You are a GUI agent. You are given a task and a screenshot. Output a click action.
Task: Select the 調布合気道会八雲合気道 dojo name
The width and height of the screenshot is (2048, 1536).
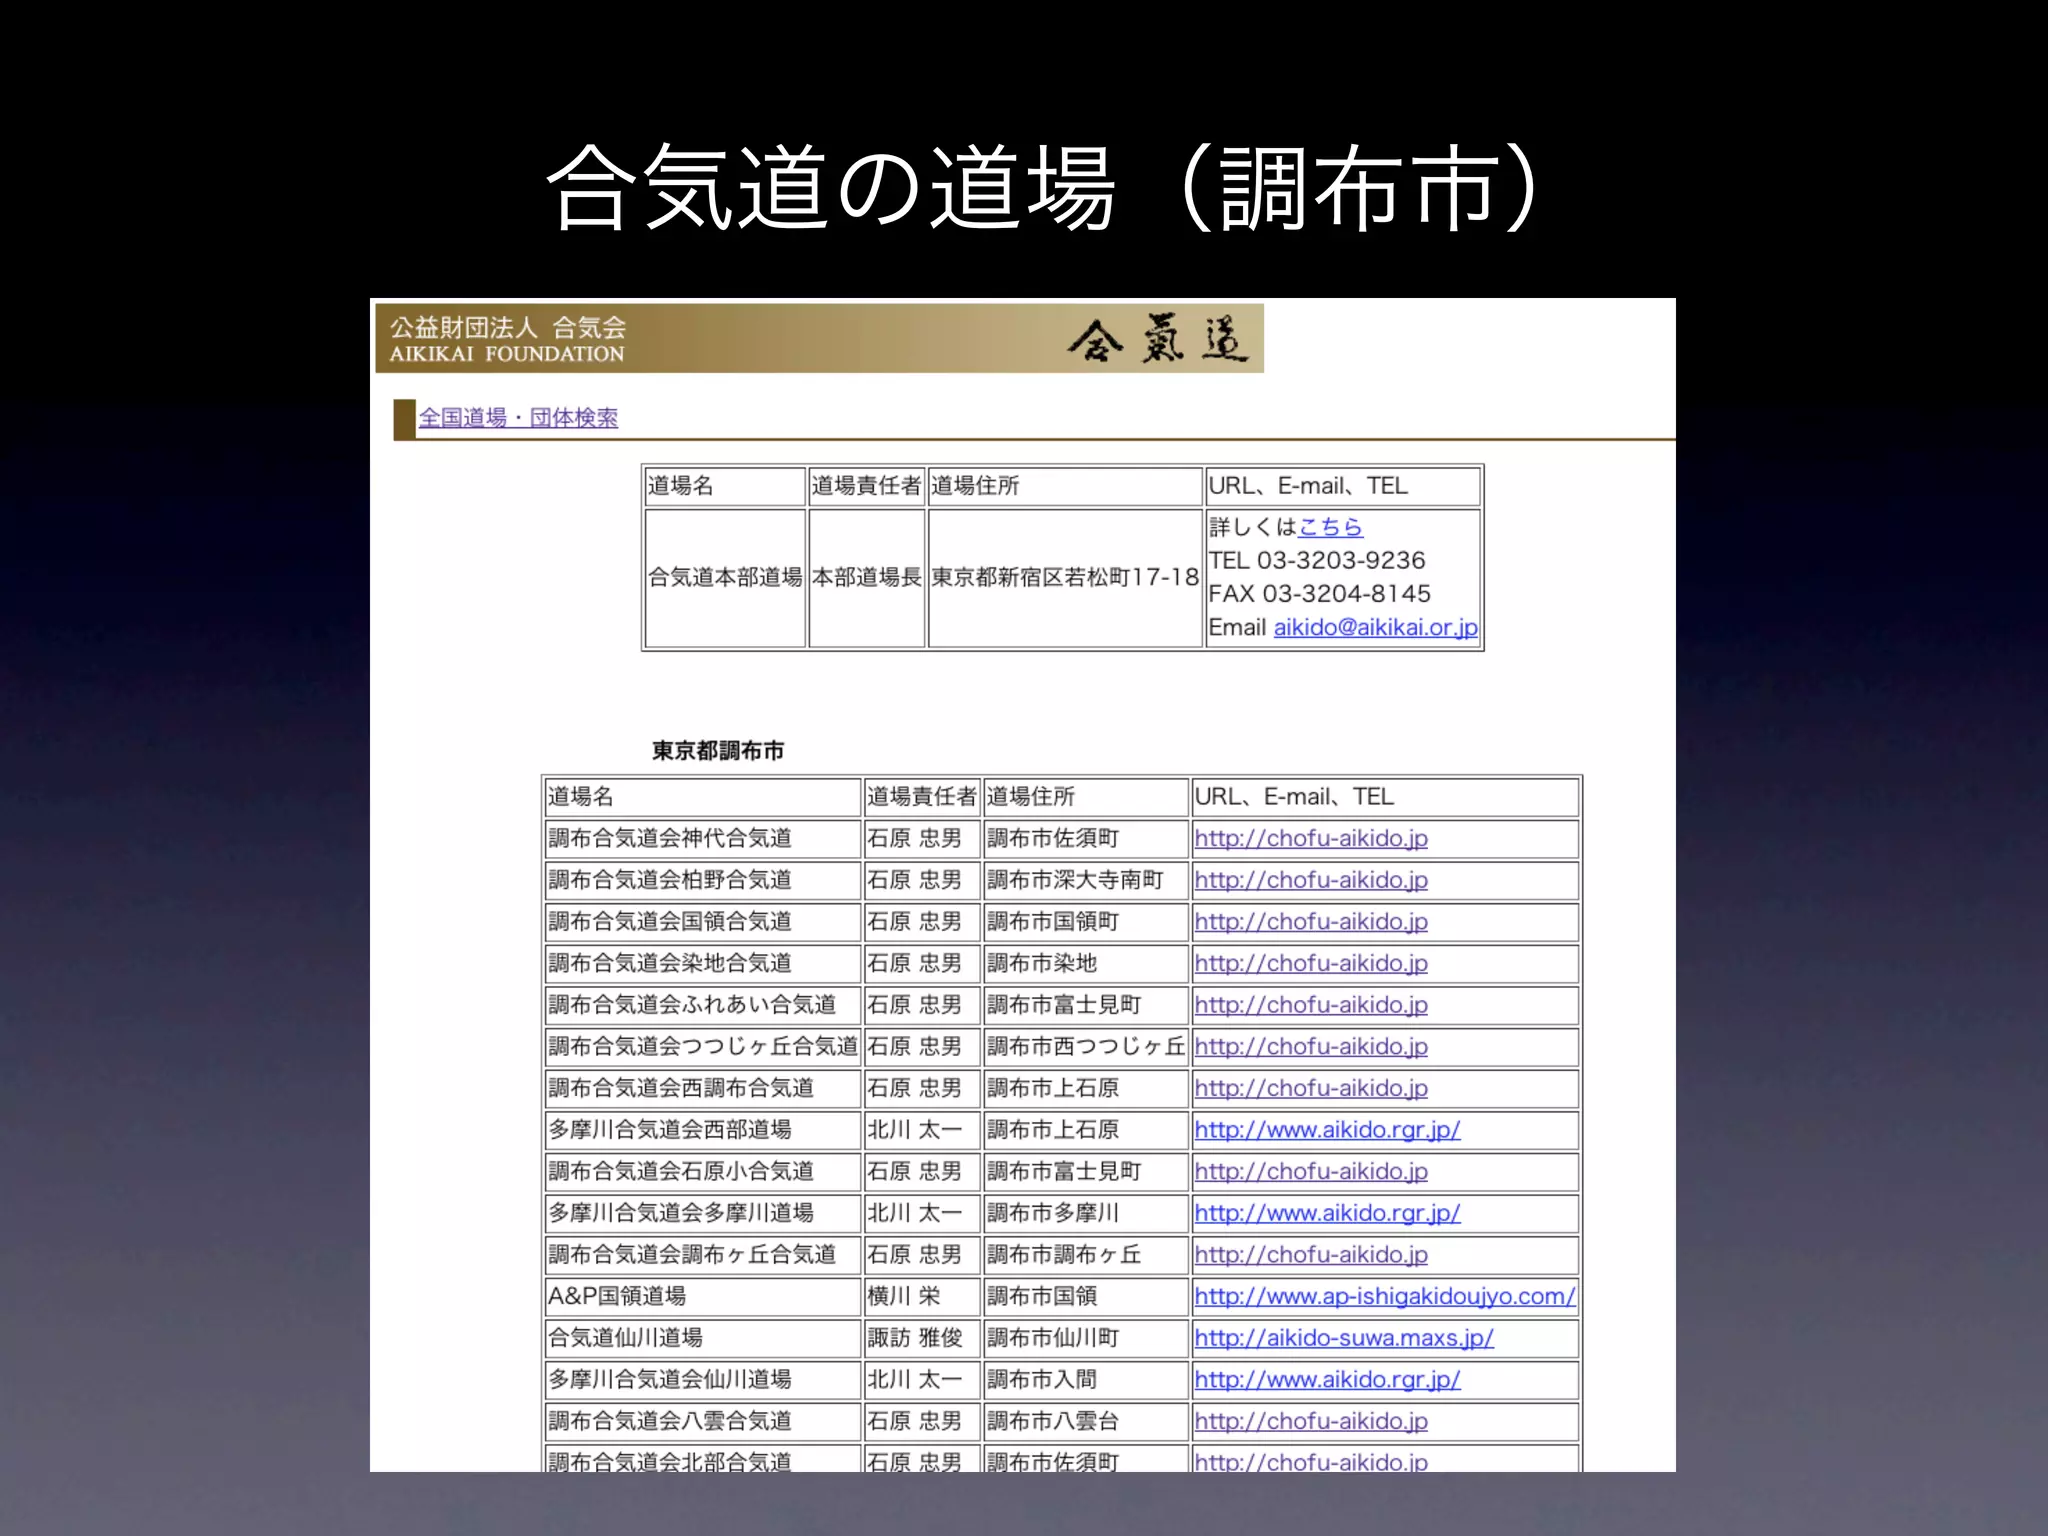[670, 1422]
